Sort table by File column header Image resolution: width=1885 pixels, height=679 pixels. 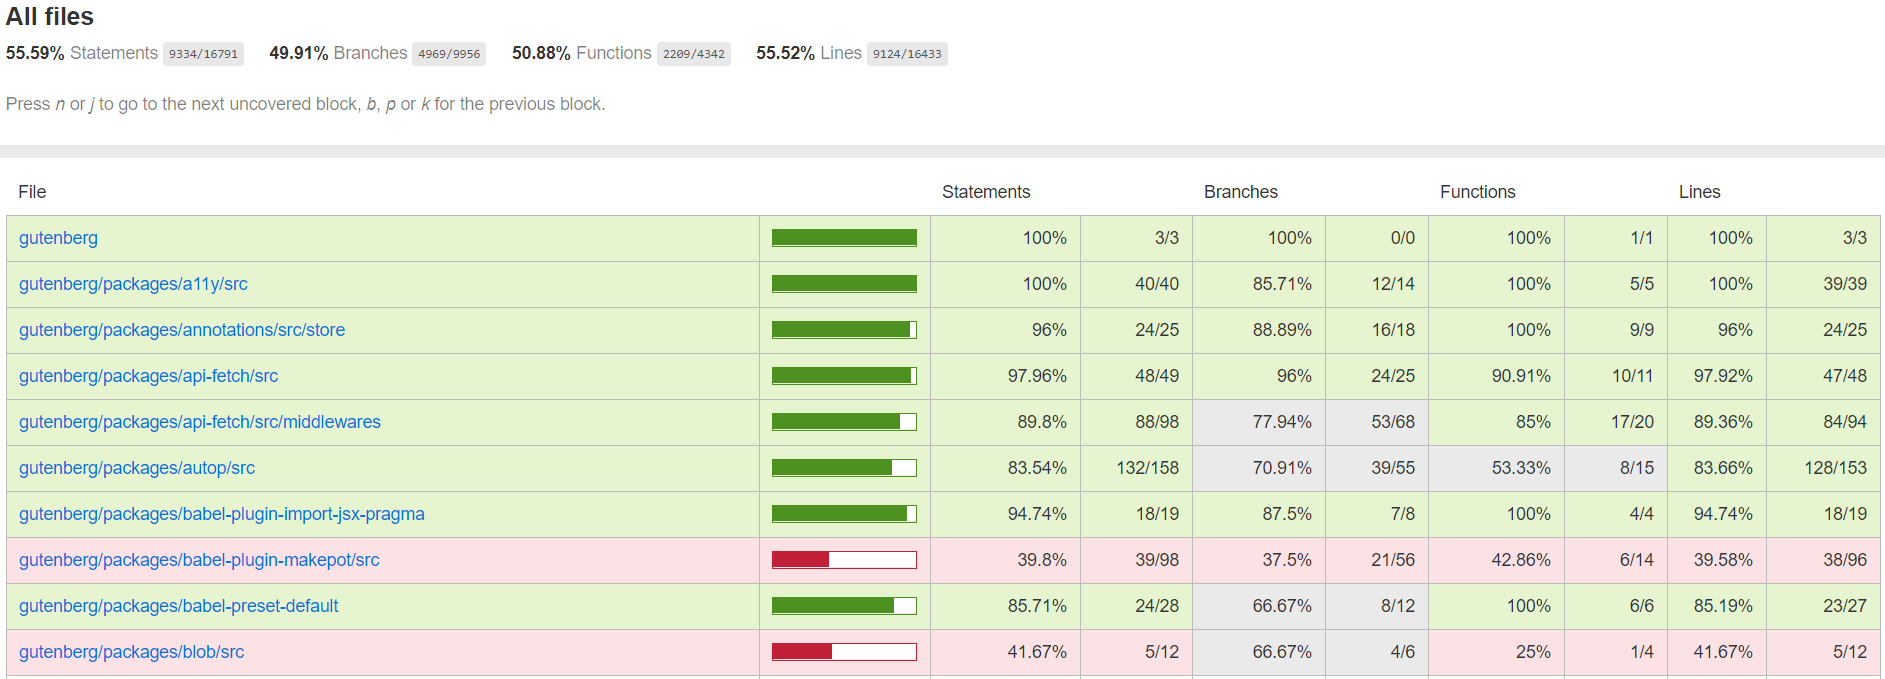pos(32,192)
